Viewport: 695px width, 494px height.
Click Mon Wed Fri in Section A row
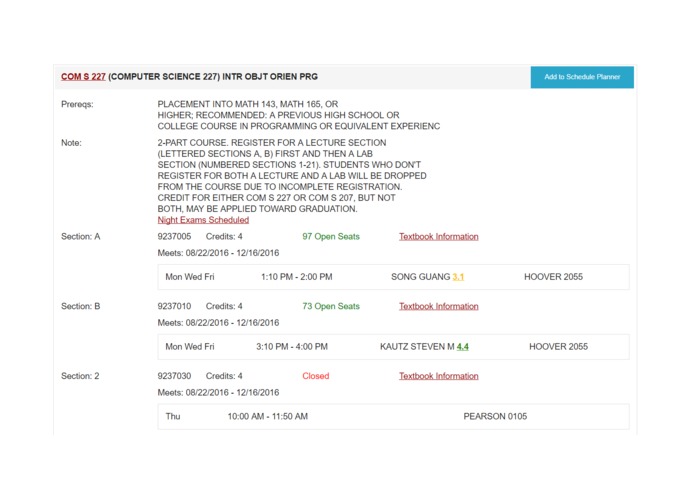(x=190, y=277)
